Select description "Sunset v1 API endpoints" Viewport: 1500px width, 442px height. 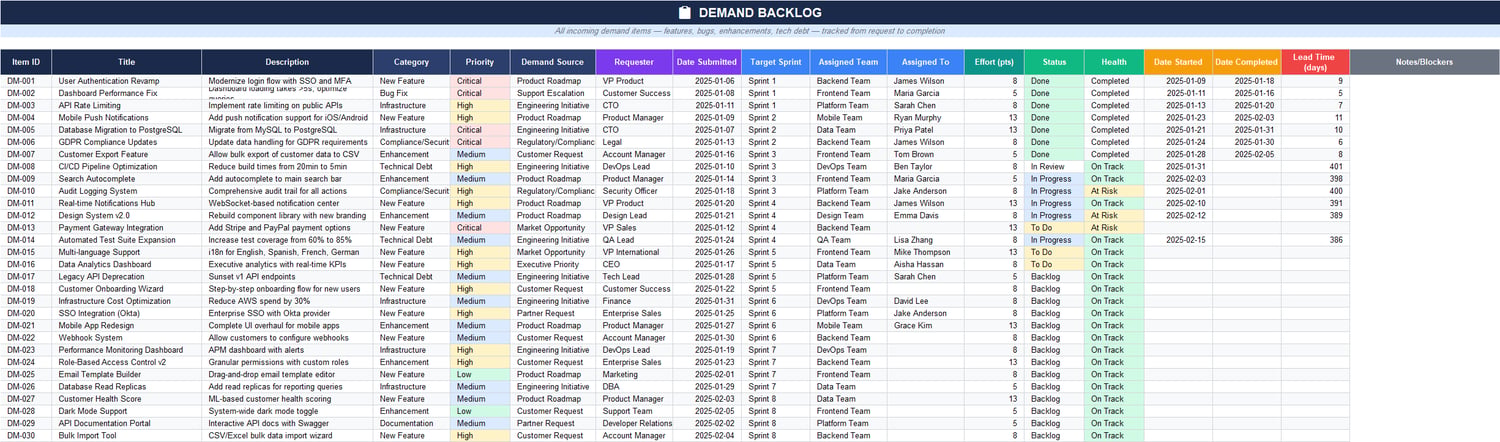tap(287, 277)
